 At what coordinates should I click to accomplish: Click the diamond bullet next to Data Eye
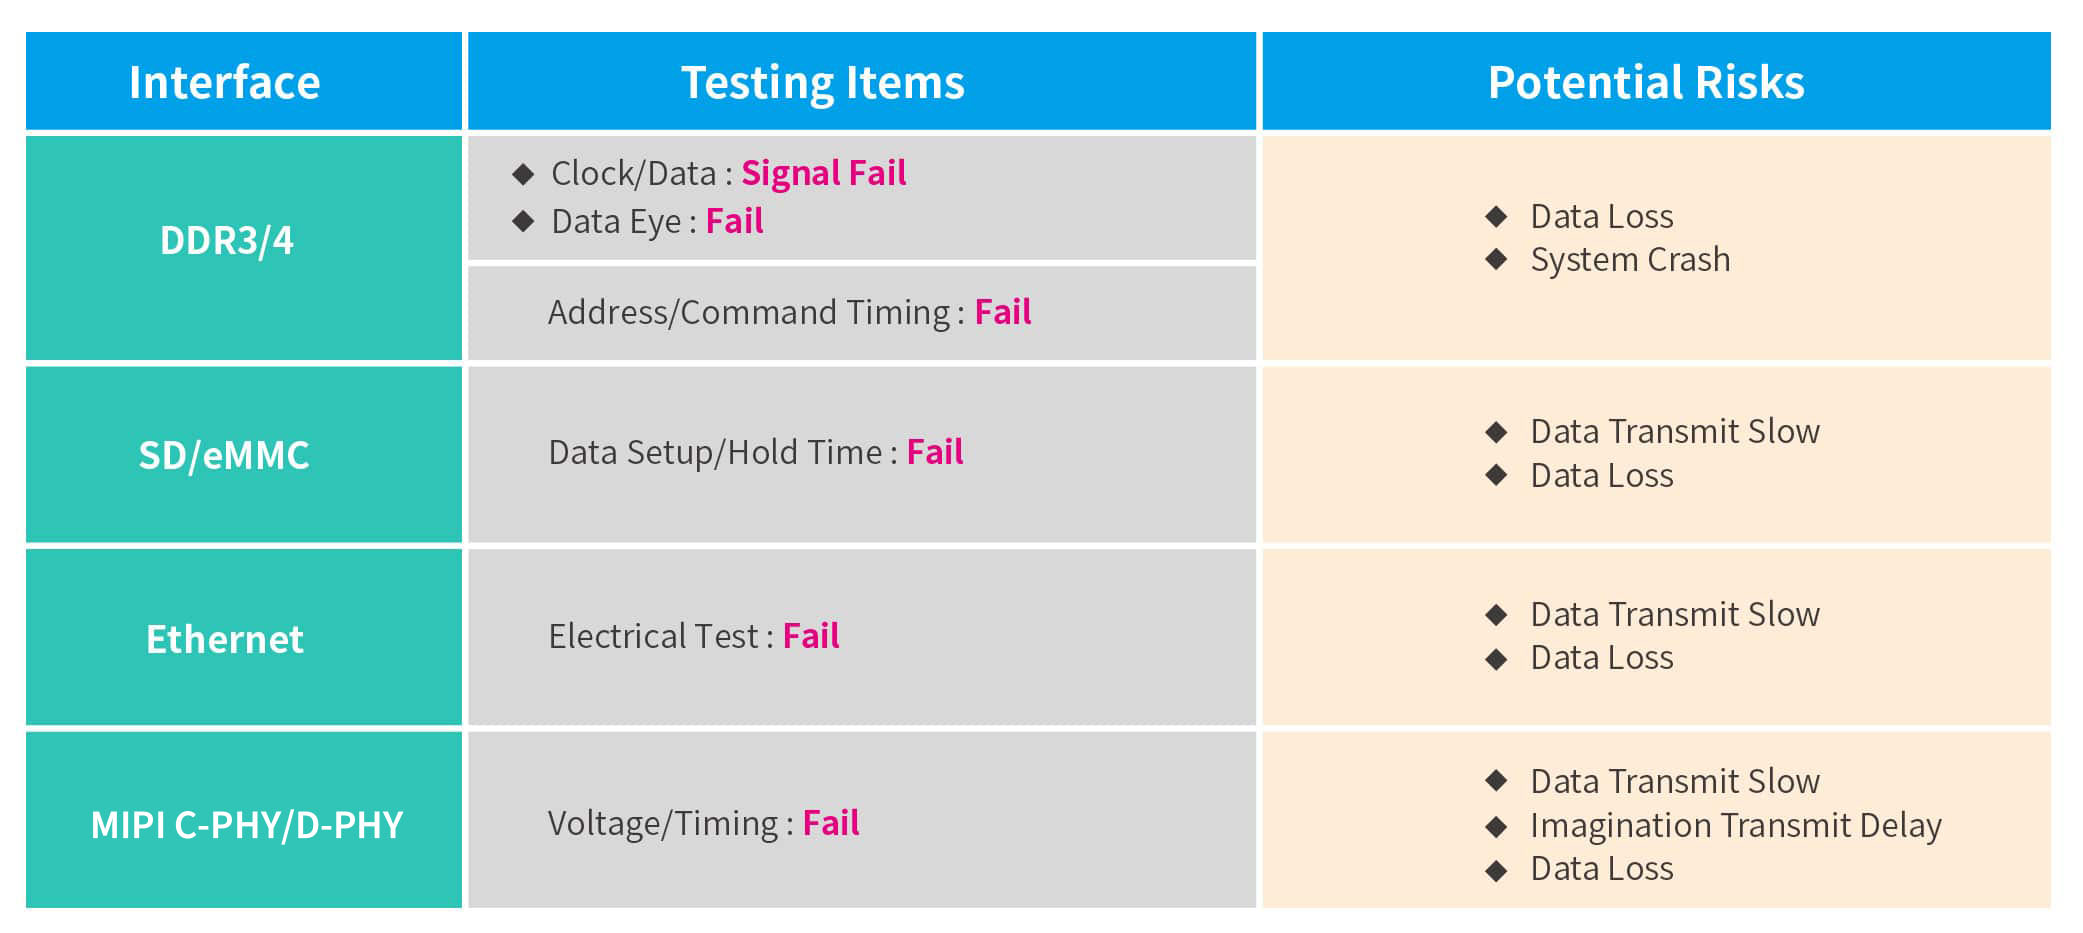click(x=523, y=221)
